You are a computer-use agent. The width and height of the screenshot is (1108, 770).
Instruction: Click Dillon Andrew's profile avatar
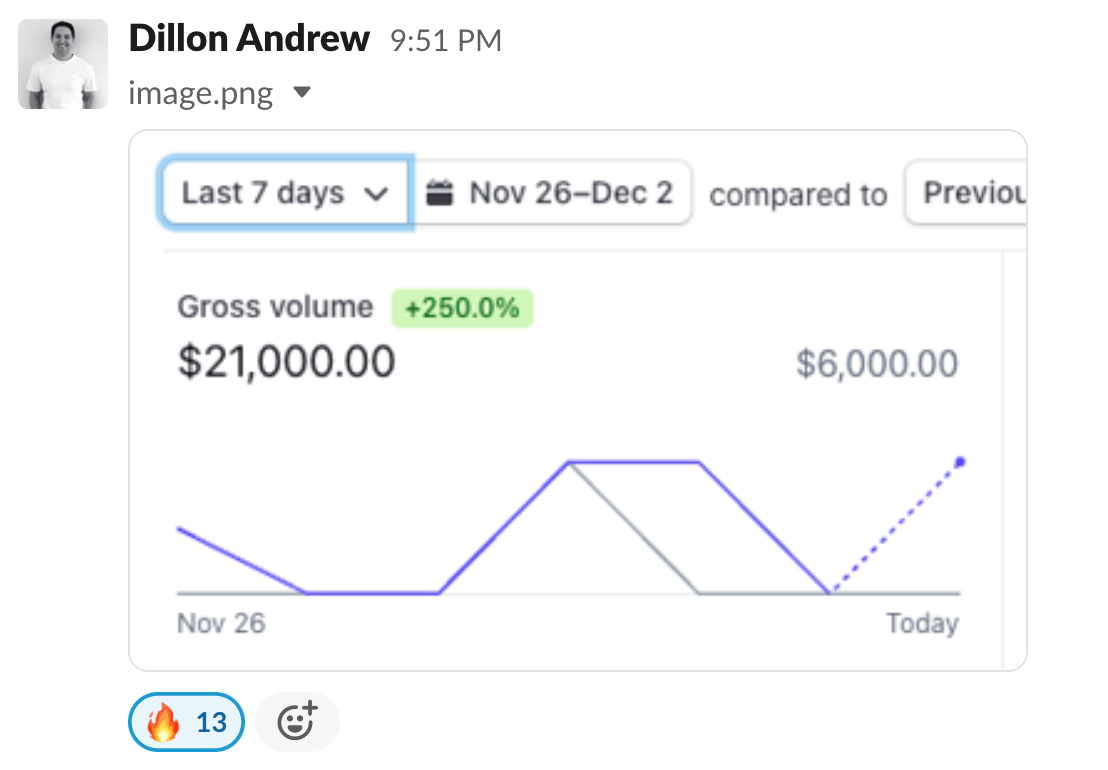(x=63, y=64)
